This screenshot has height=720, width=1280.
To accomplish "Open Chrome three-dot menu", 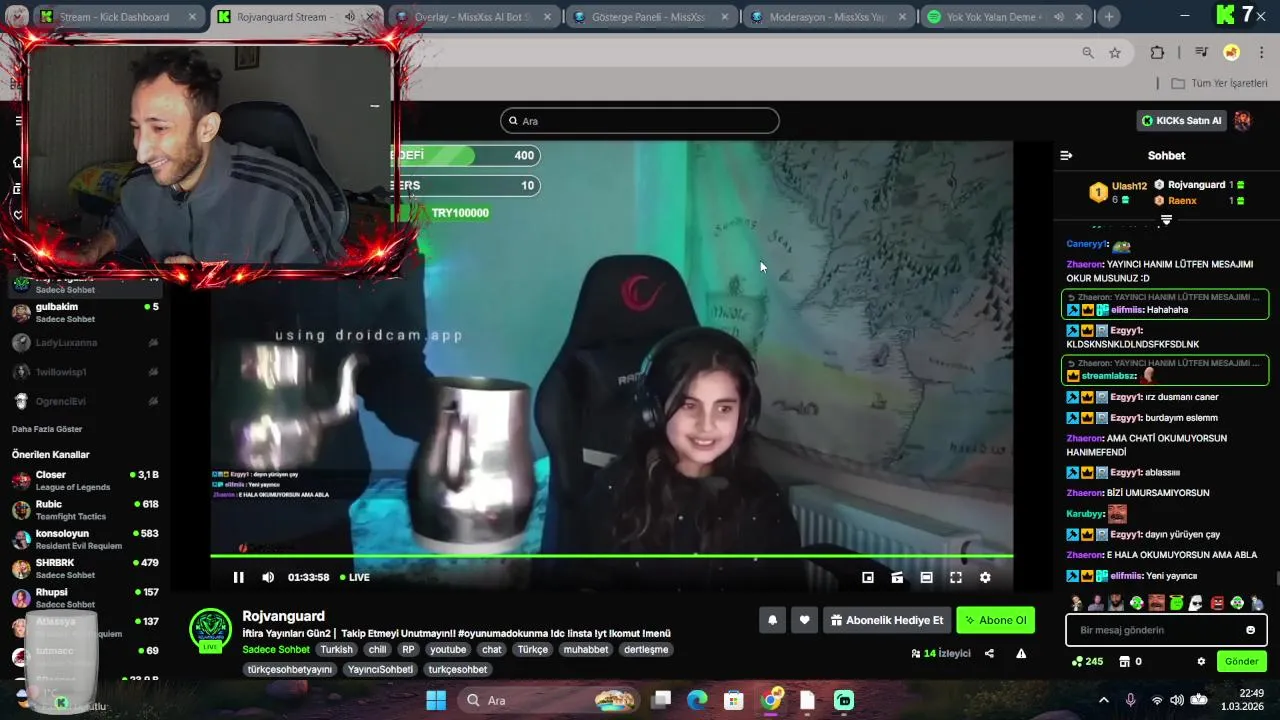I will (x=1263, y=53).
